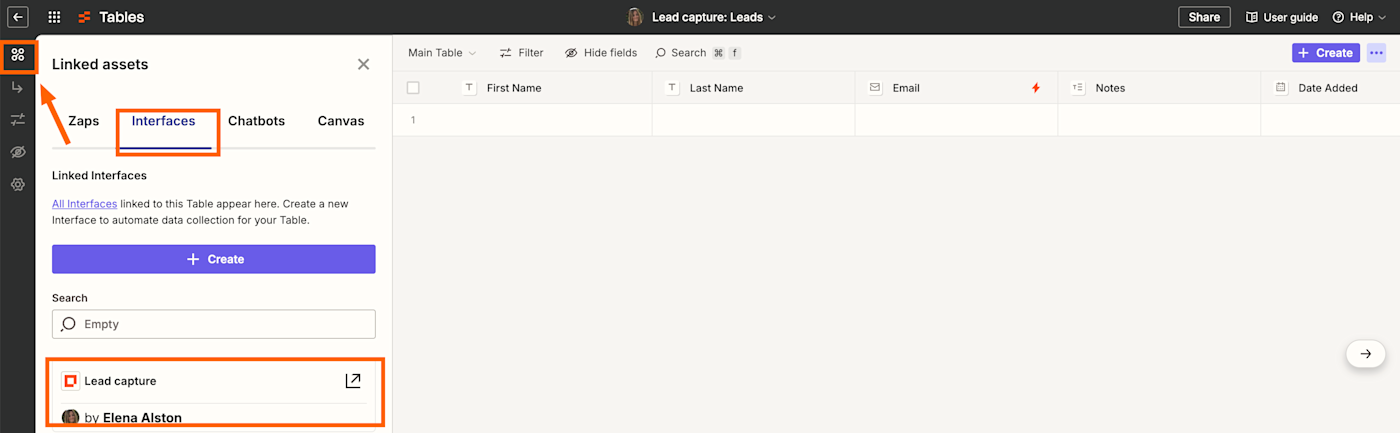Click the purple Create button in Linked assets
The width and height of the screenshot is (1400, 433).
[x=214, y=259]
